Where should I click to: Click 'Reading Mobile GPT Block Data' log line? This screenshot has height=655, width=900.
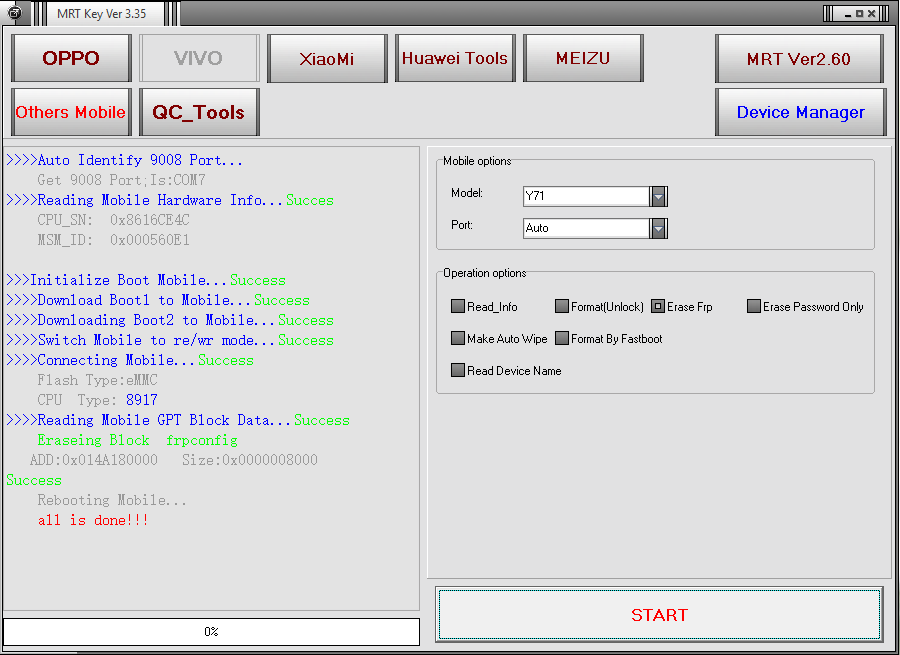tap(178, 420)
